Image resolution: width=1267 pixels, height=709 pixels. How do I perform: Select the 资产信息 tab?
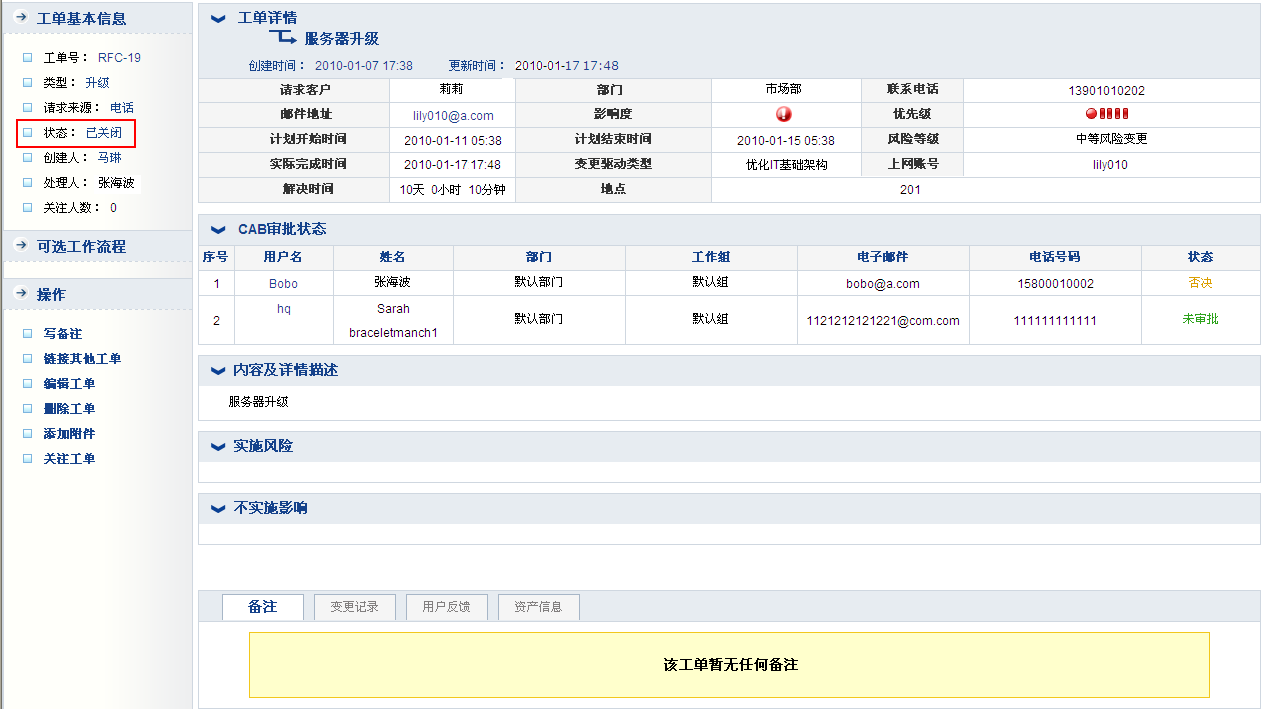coord(538,607)
